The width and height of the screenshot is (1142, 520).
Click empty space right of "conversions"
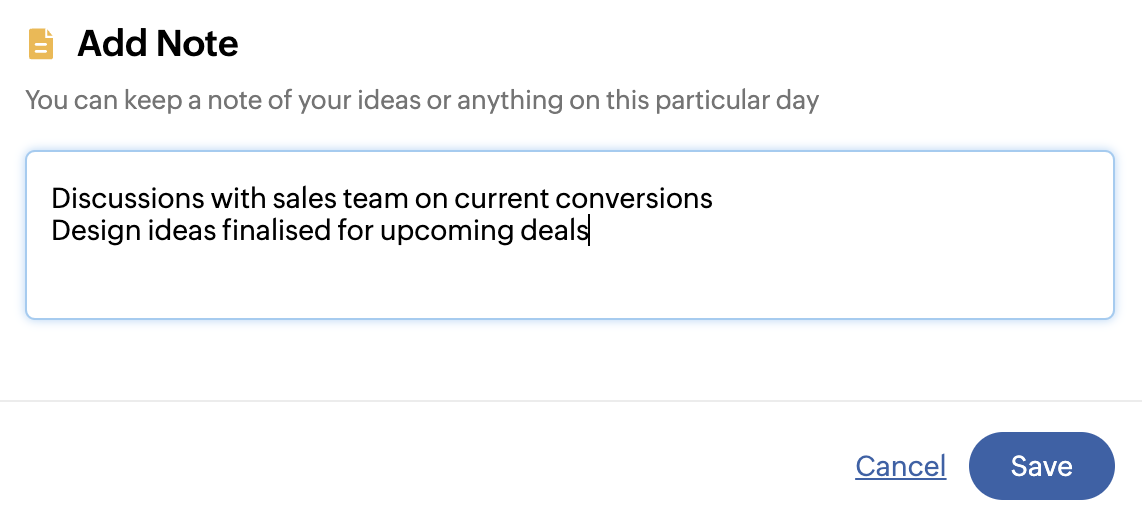pyautogui.click(x=900, y=198)
